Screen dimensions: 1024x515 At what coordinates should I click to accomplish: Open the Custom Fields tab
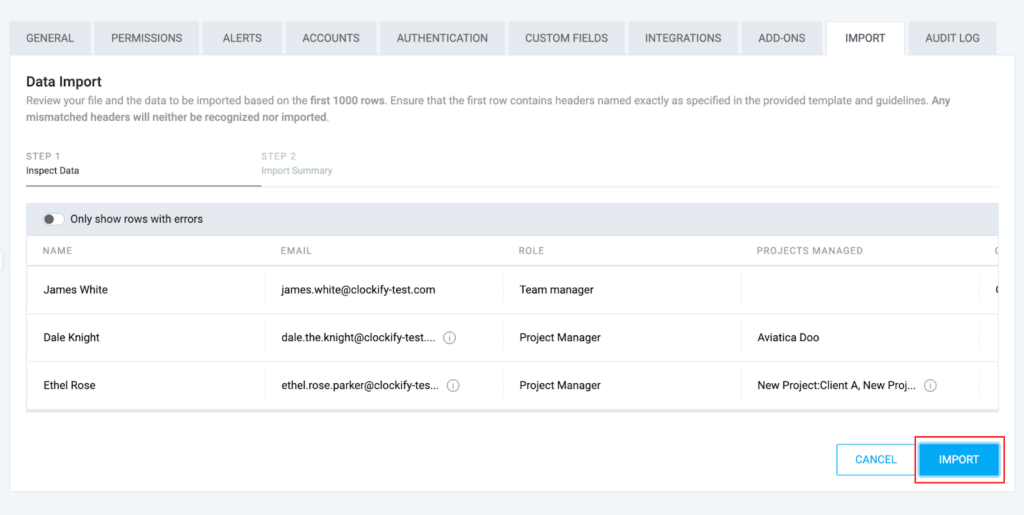566,38
